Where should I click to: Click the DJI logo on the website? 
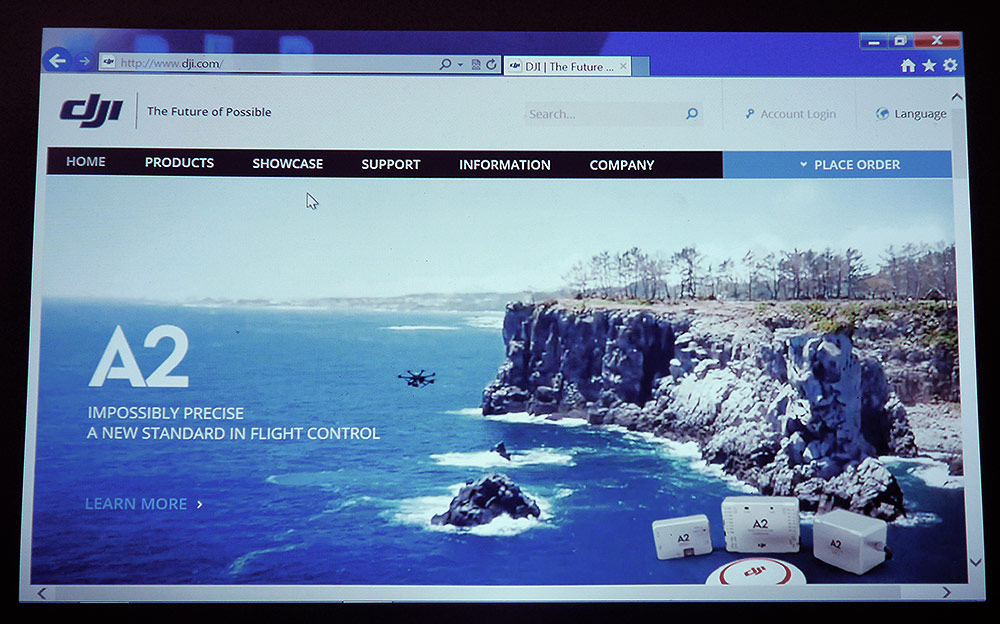click(91, 110)
